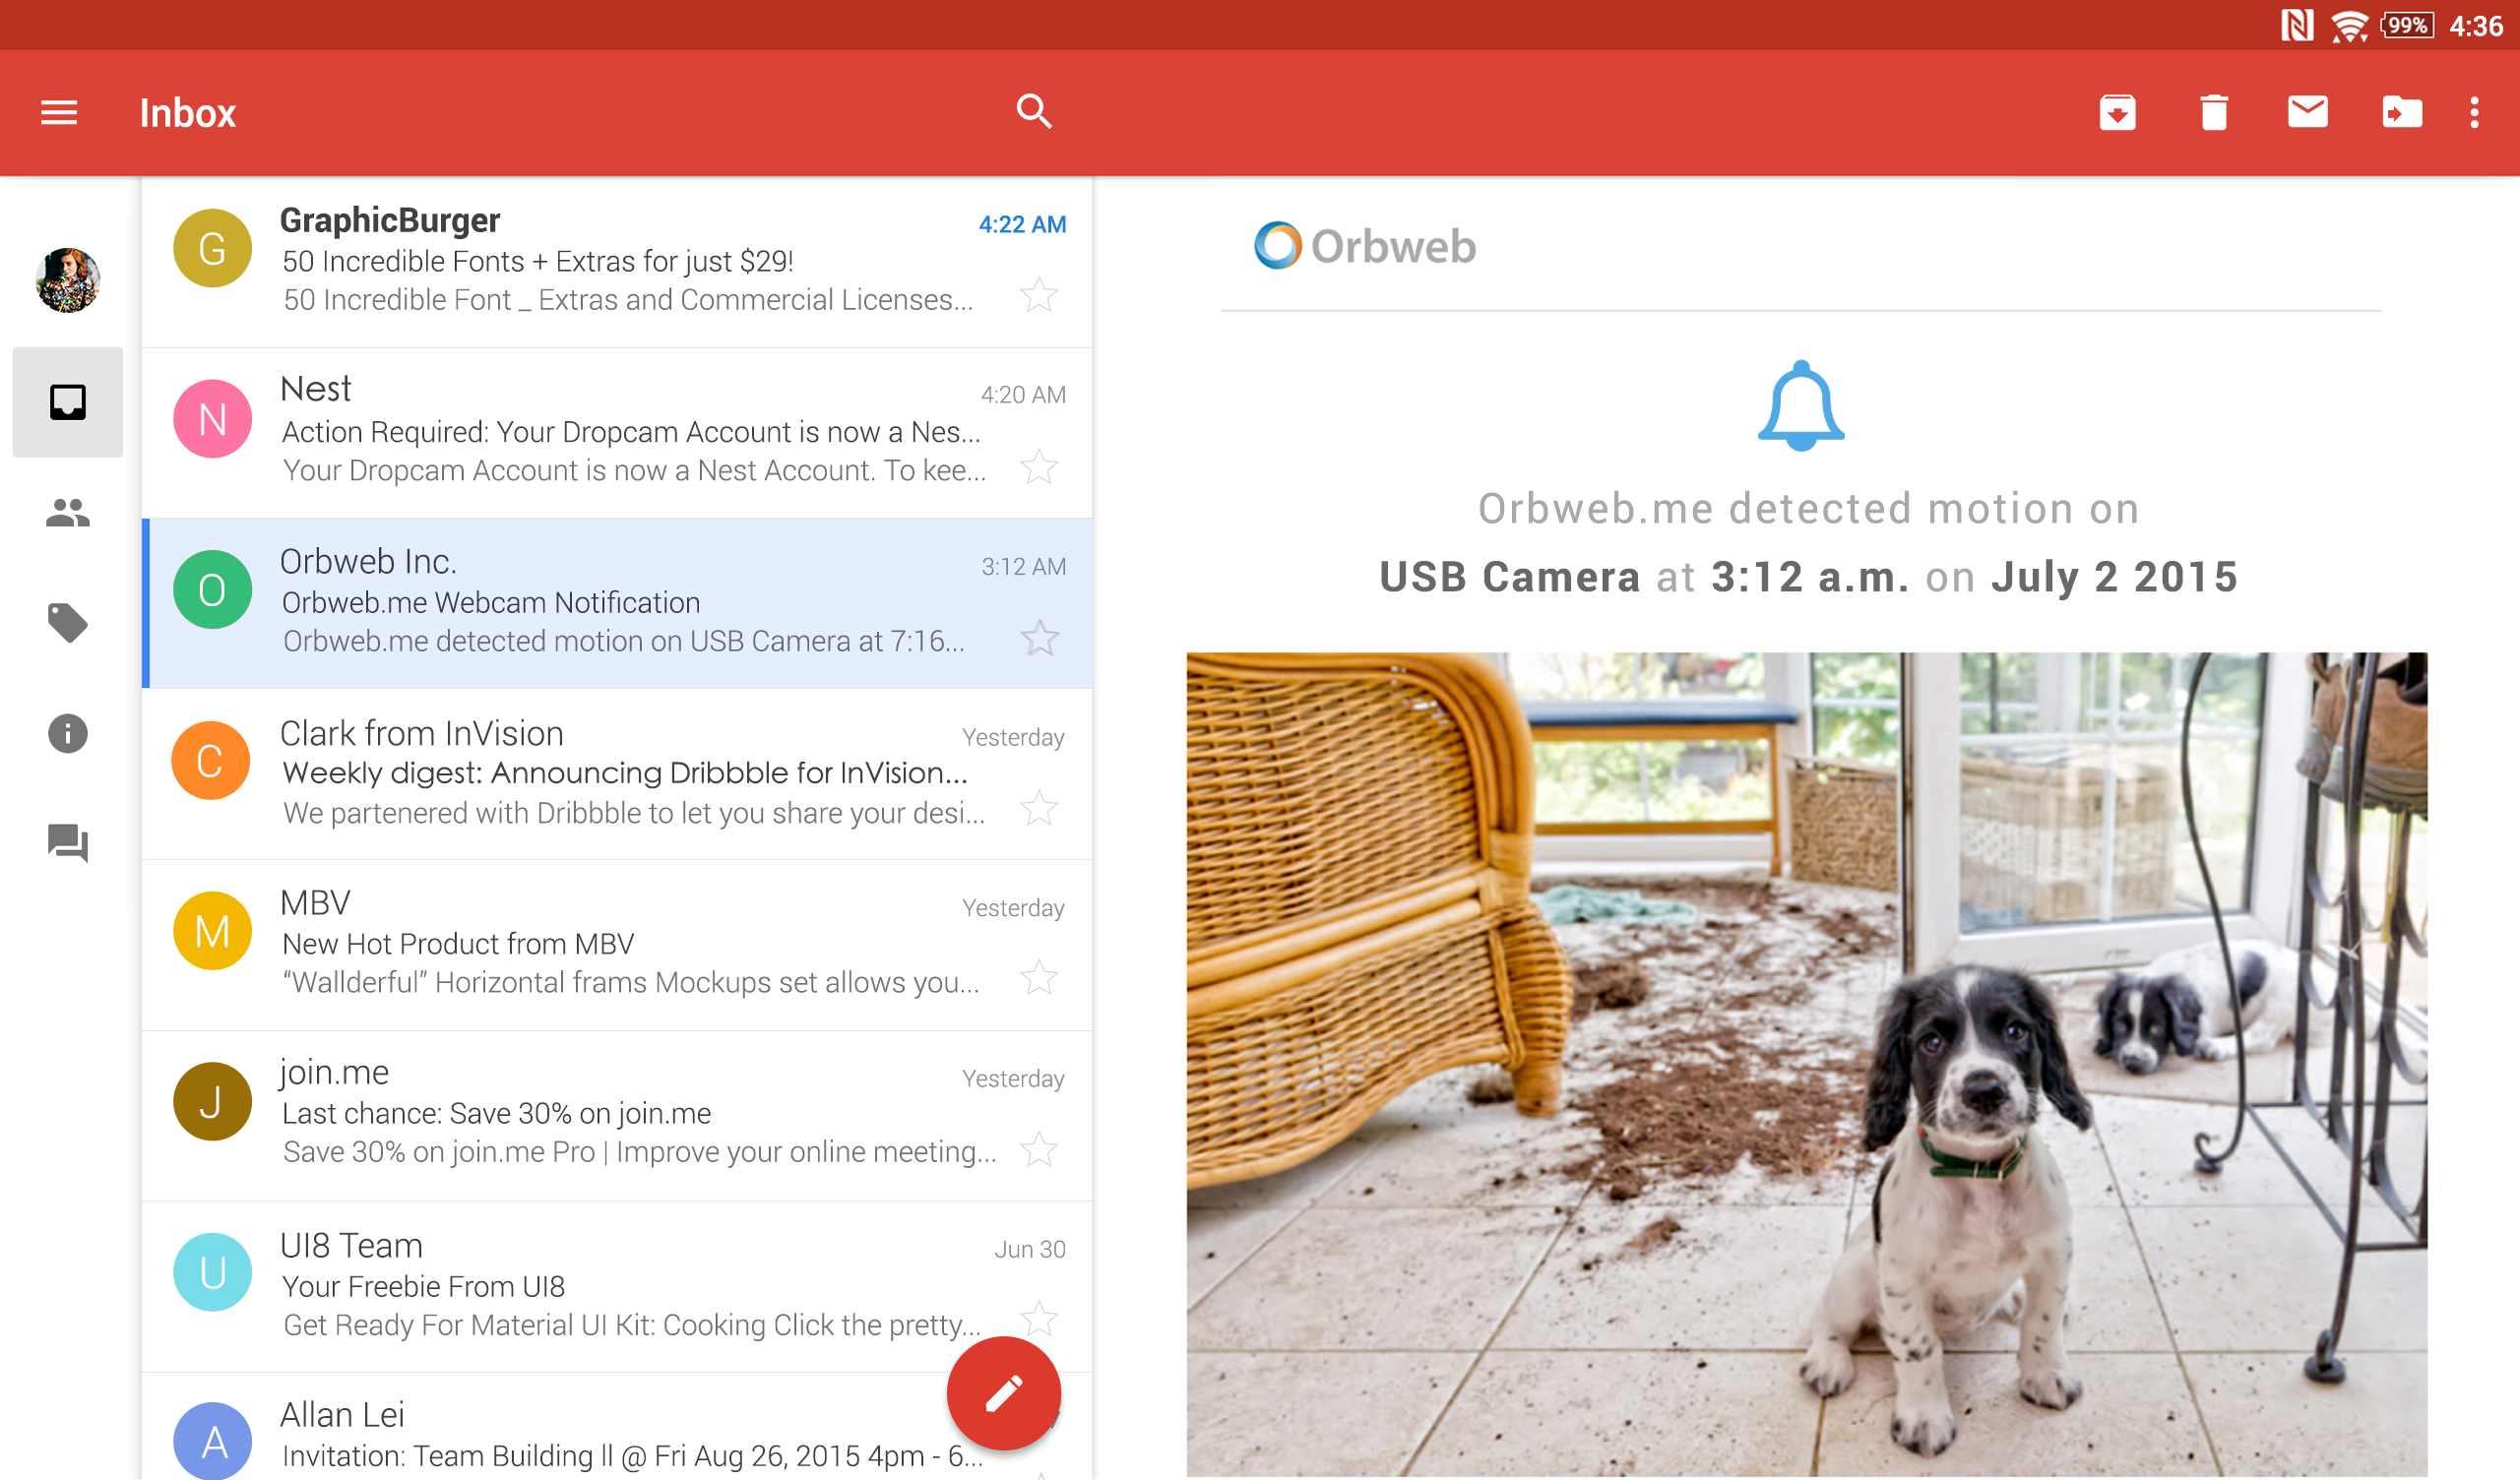
Task: Open the Promotions tag icon
Action: click(x=68, y=623)
